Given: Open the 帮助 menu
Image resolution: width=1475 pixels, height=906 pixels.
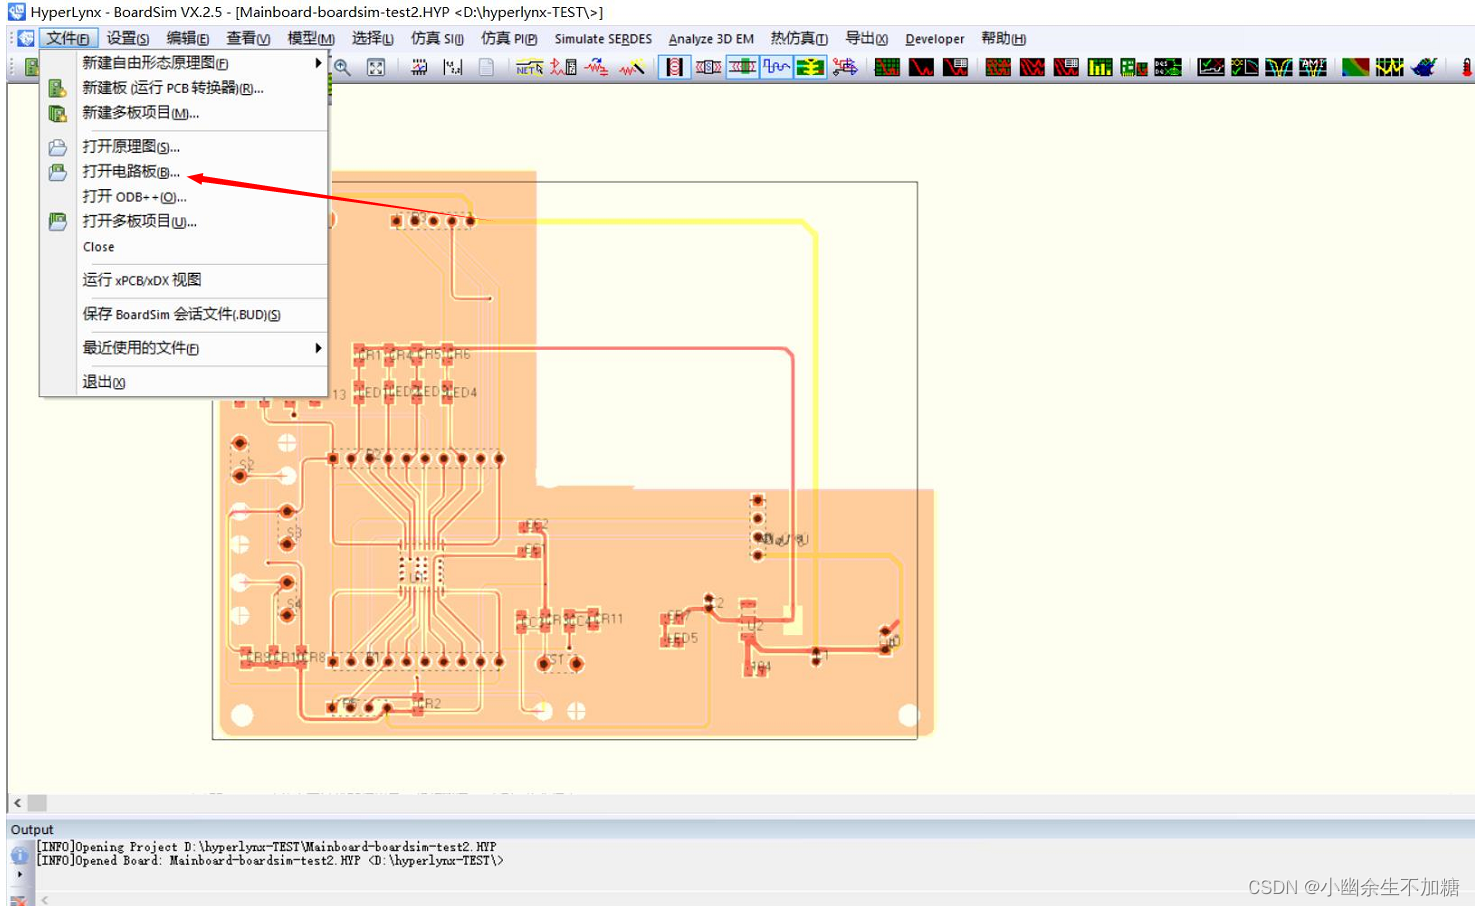Looking at the screenshot, I should [1003, 38].
